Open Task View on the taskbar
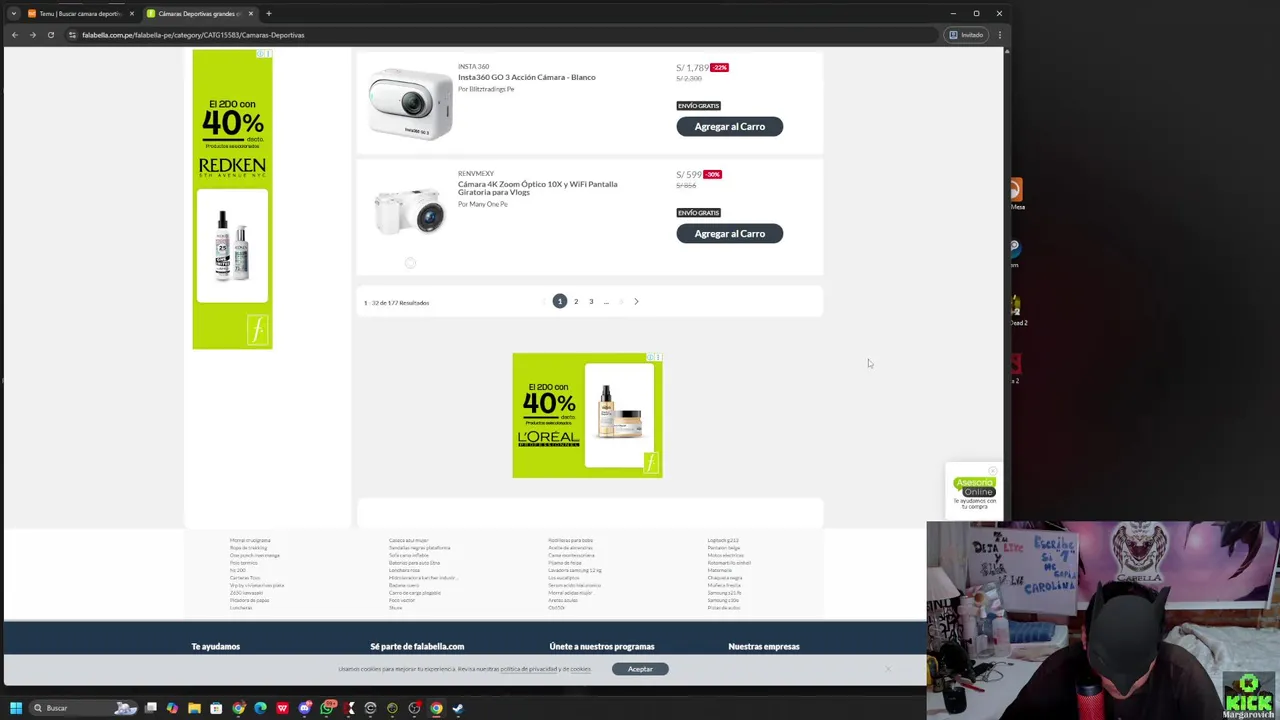Image resolution: width=1280 pixels, height=720 pixels. [151, 708]
